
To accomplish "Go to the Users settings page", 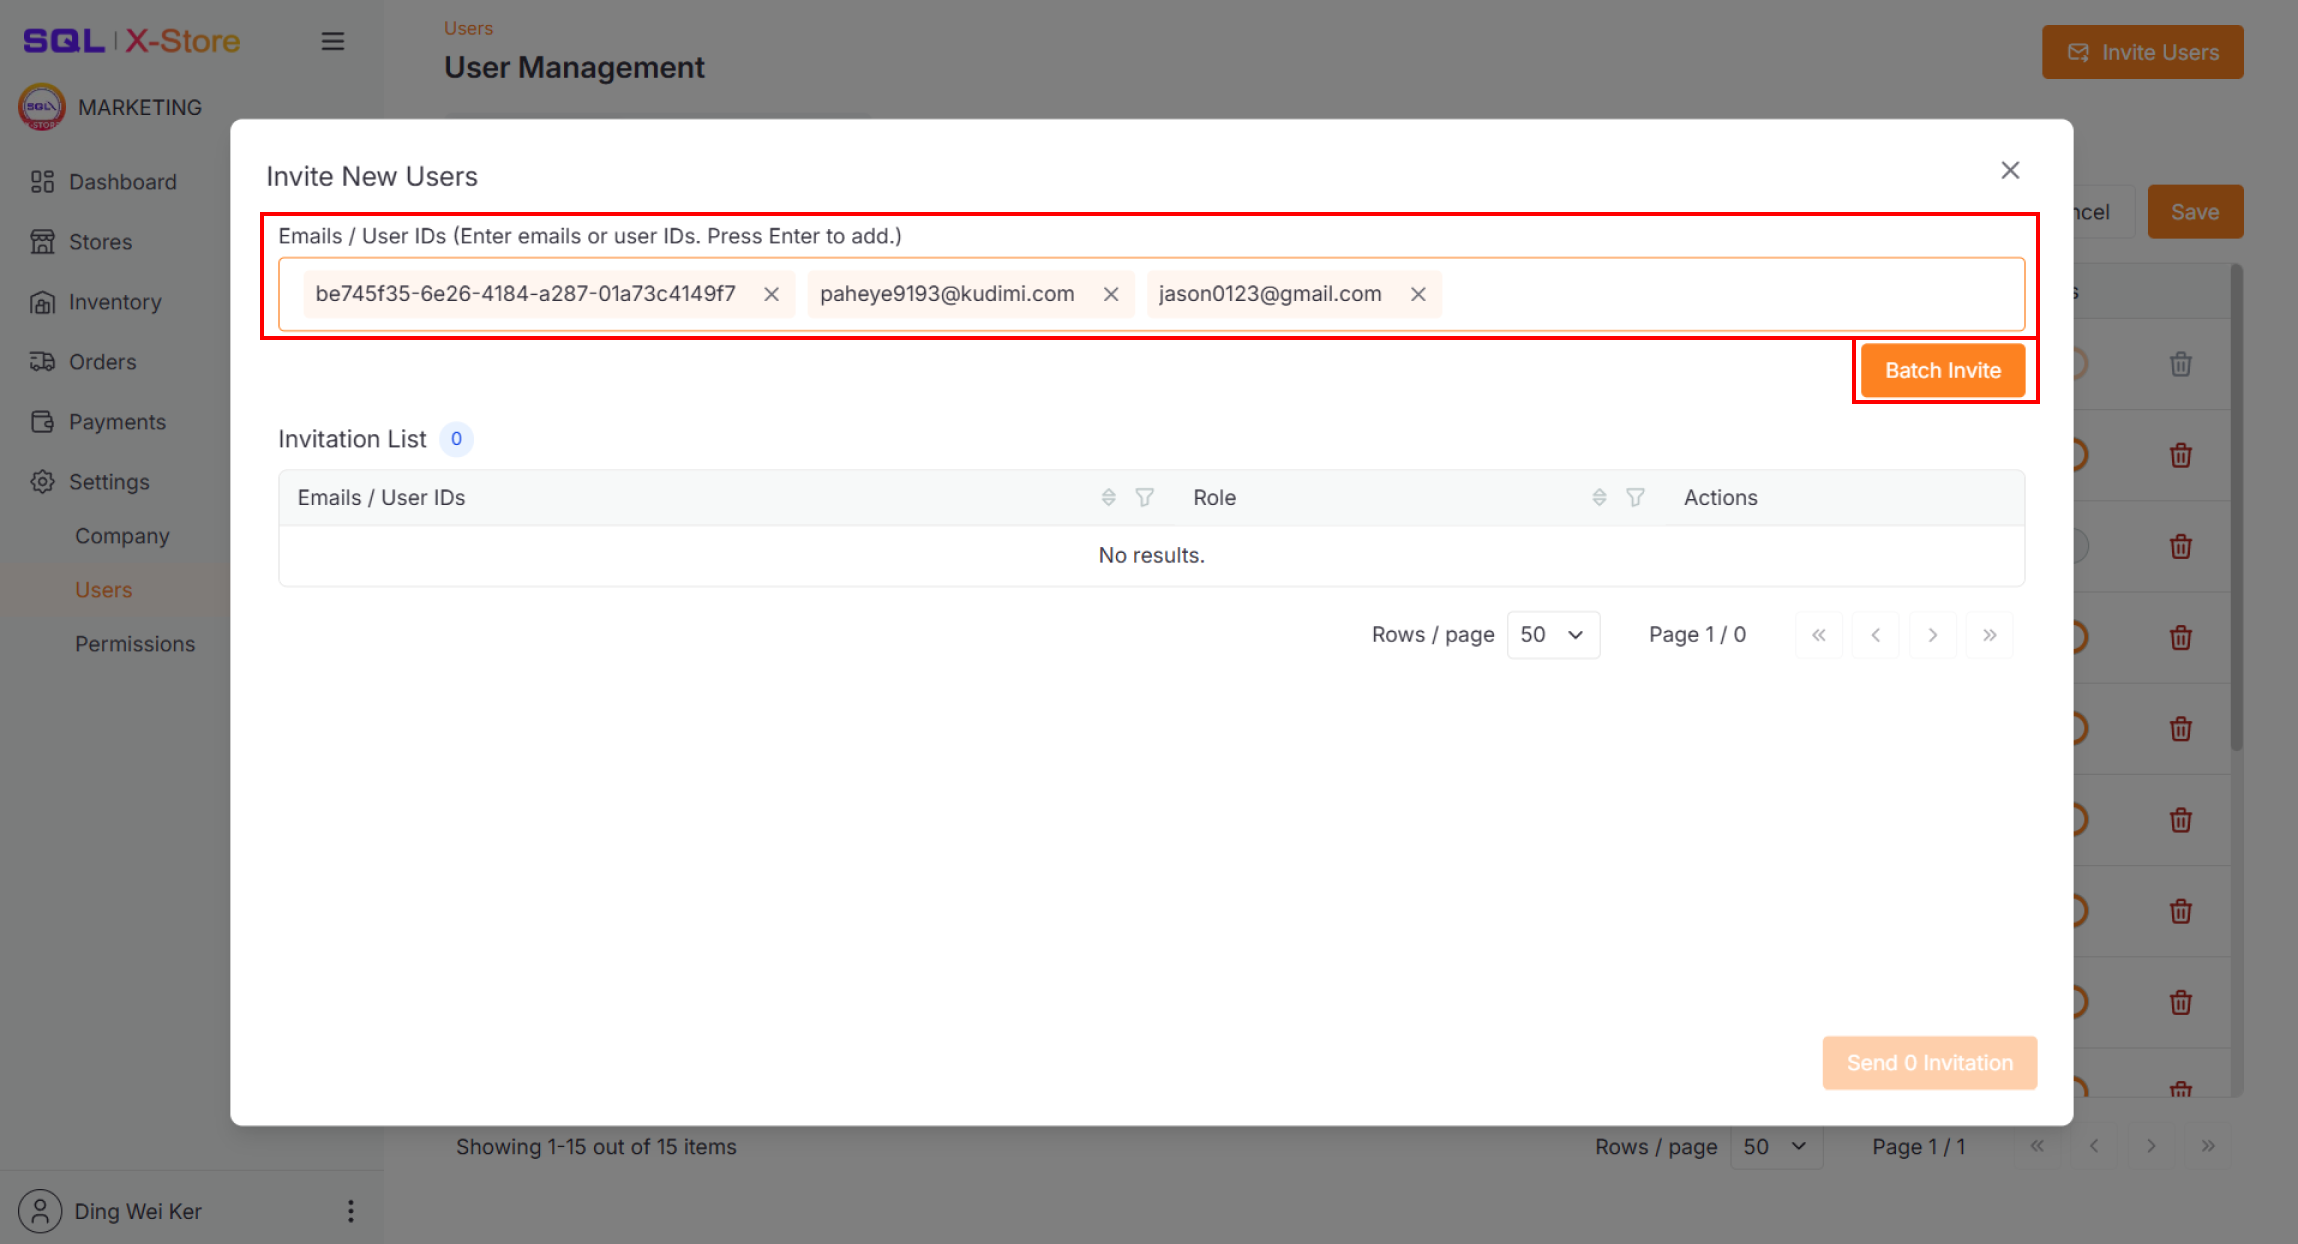I will click(x=103, y=589).
